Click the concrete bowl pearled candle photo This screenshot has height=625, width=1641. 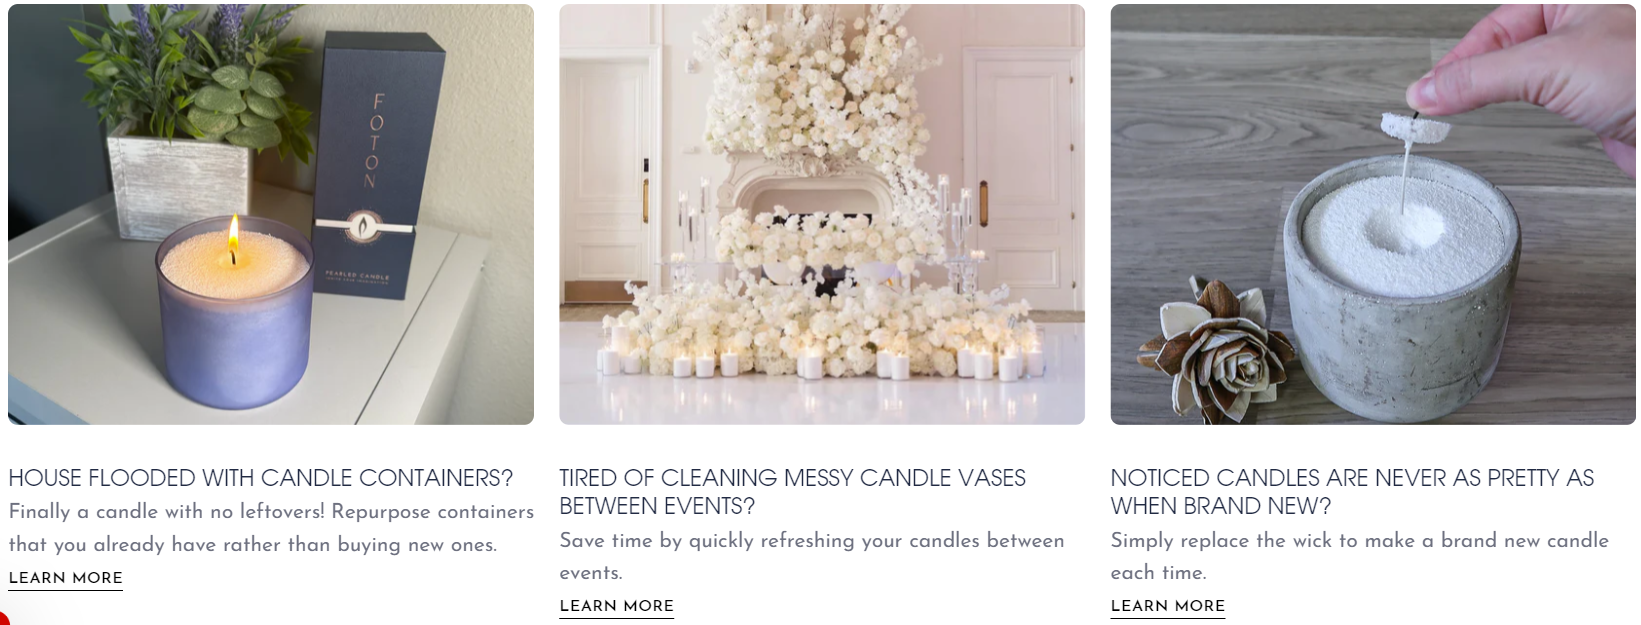pos(1373,214)
